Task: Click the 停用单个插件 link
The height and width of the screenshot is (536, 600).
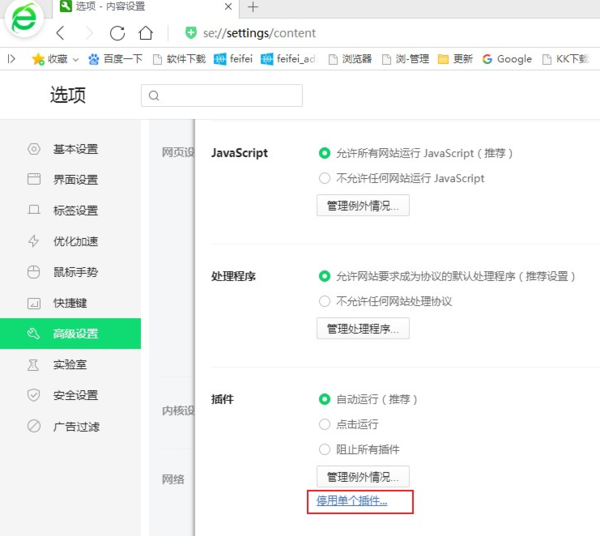Action: [x=351, y=500]
